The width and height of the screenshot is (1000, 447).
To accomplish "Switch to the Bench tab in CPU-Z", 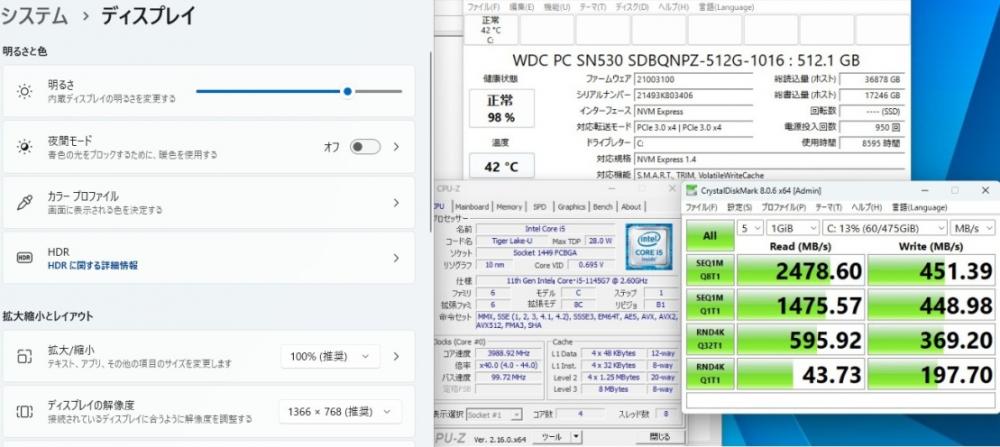I will tap(603, 207).
